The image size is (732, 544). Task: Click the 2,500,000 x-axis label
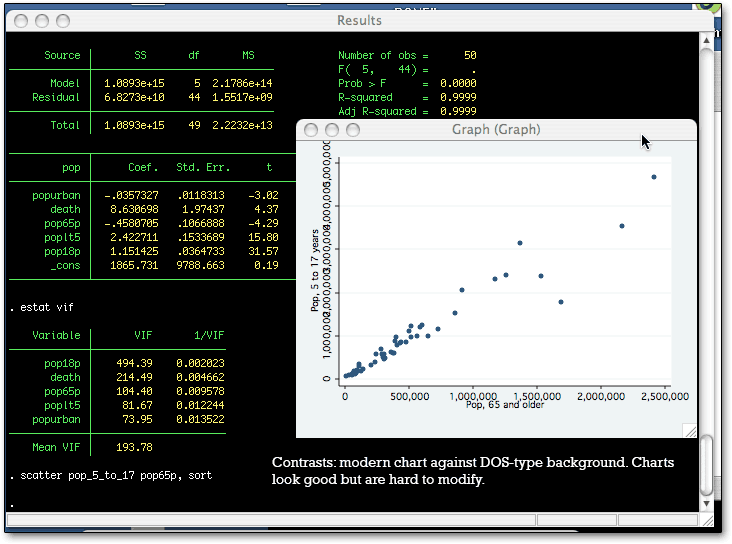665,396
